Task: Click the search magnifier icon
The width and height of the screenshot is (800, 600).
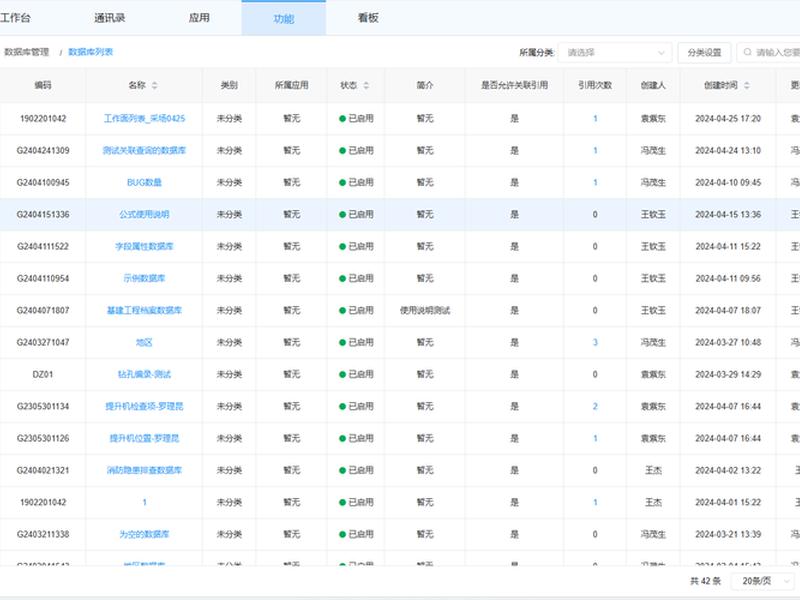Action: pos(747,52)
